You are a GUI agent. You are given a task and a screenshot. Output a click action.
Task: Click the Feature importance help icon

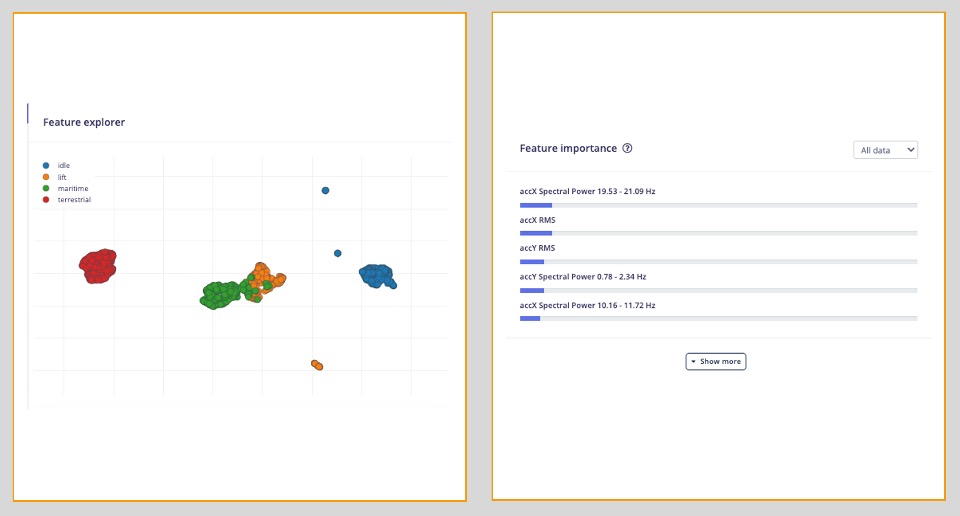[x=627, y=149]
